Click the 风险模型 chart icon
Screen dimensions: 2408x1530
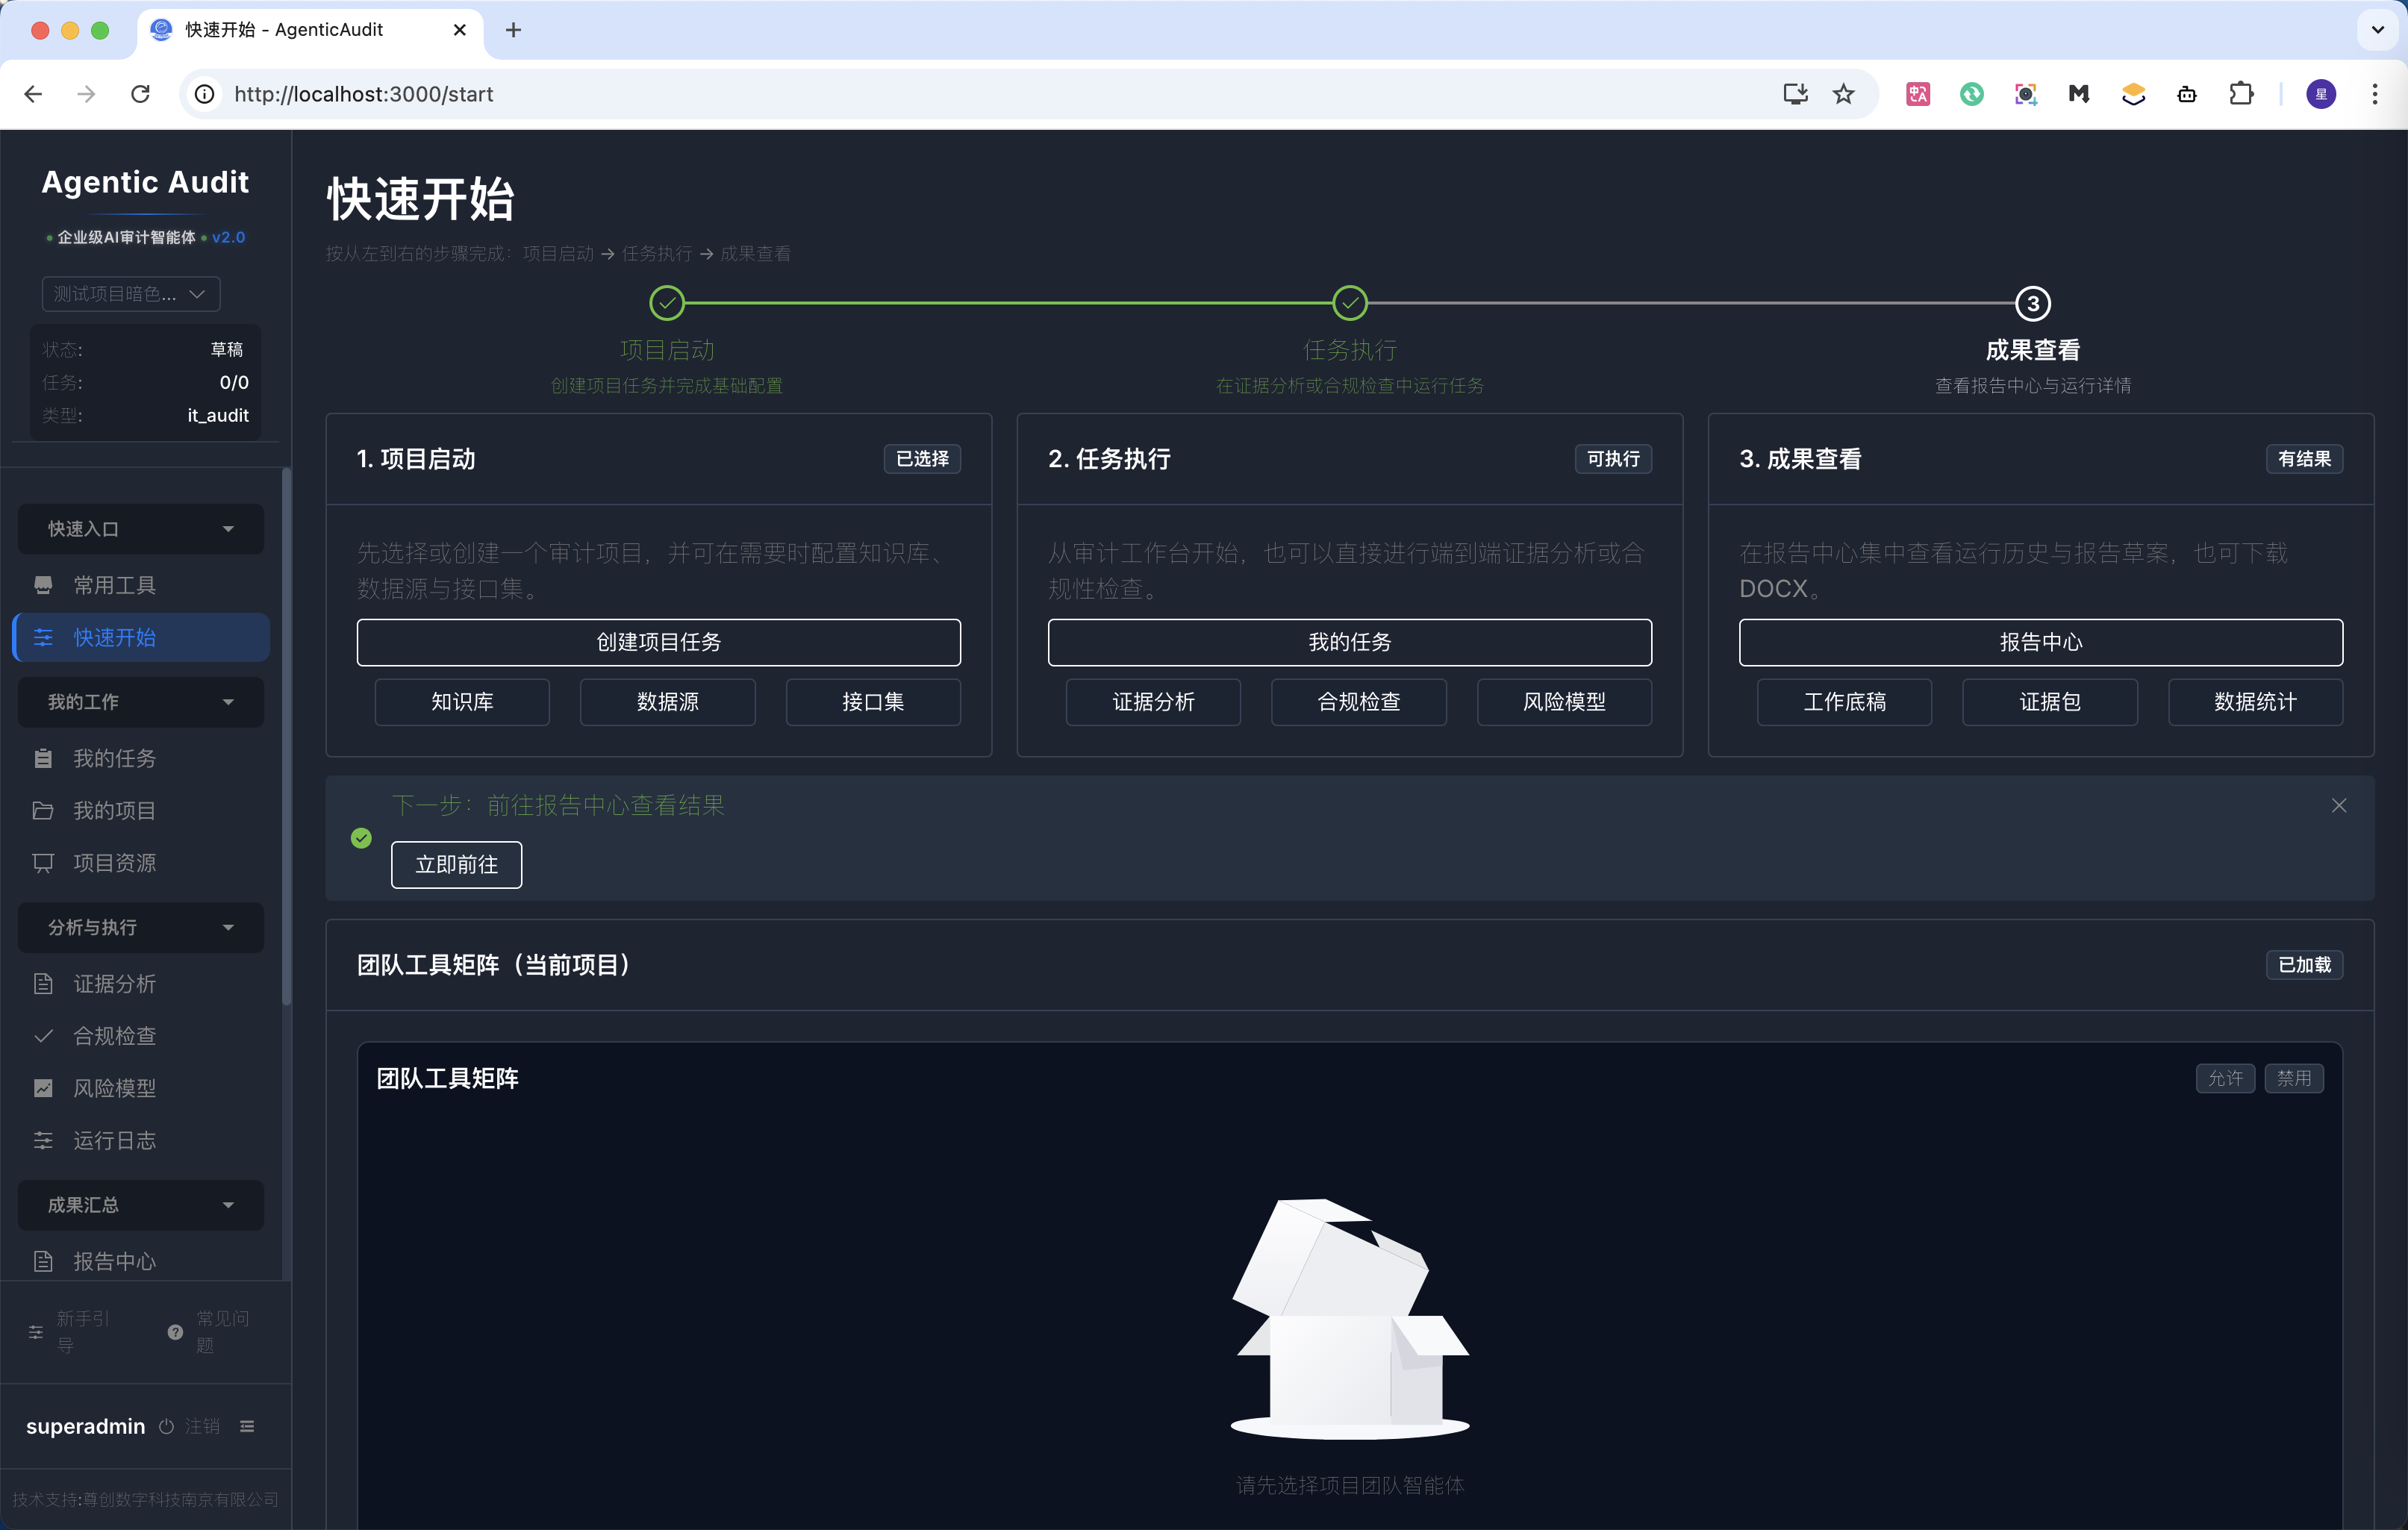pos(43,1088)
